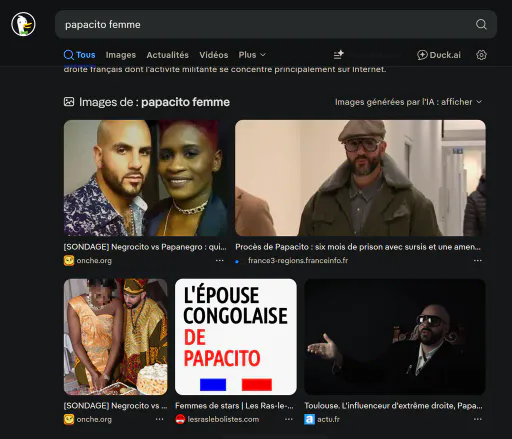
Task: Open more options for the Procès de Papacito result
Action: click(478, 260)
